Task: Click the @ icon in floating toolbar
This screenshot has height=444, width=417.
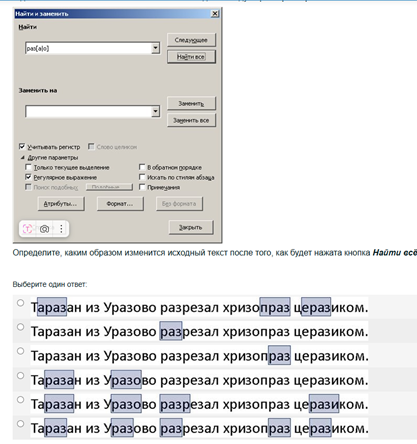Action: coord(44,229)
